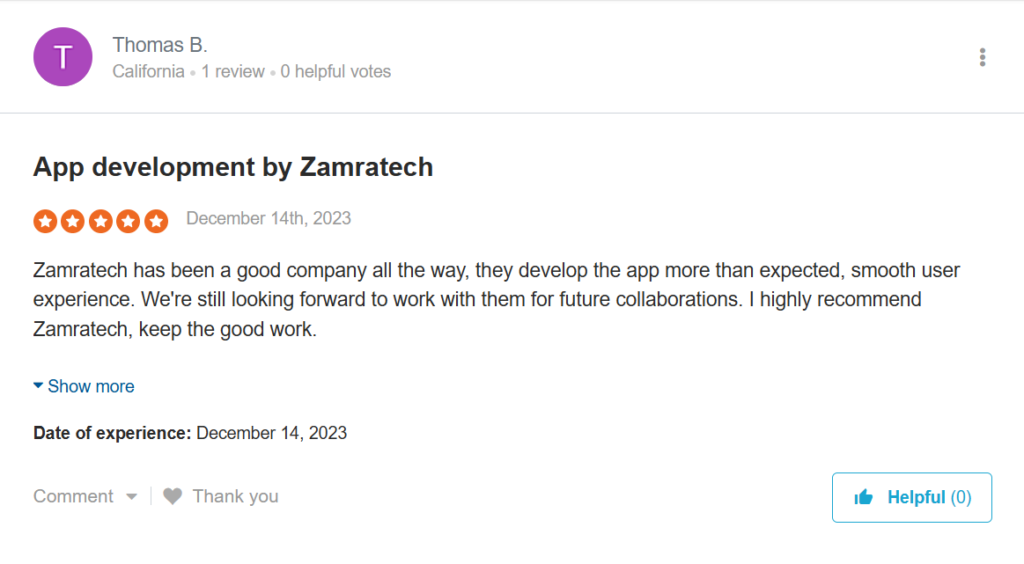The width and height of the screenshot is (1024, 564).
Task: Click the heart icon beside Thank you
Action: tap(172, 496)
